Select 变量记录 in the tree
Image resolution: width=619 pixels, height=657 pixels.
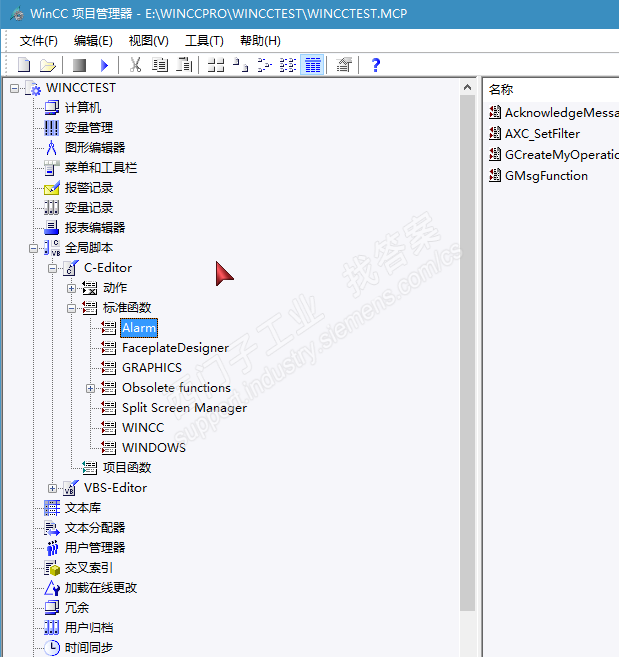coord(88,208)
